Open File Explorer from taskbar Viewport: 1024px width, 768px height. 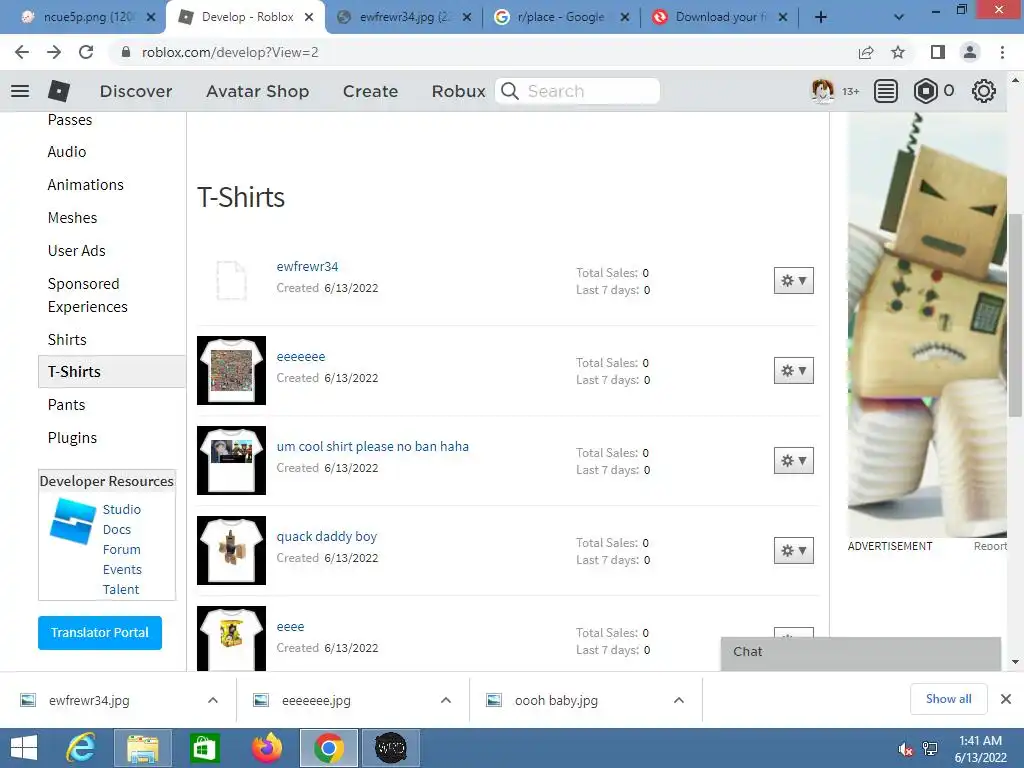click(x=142, y=748)
